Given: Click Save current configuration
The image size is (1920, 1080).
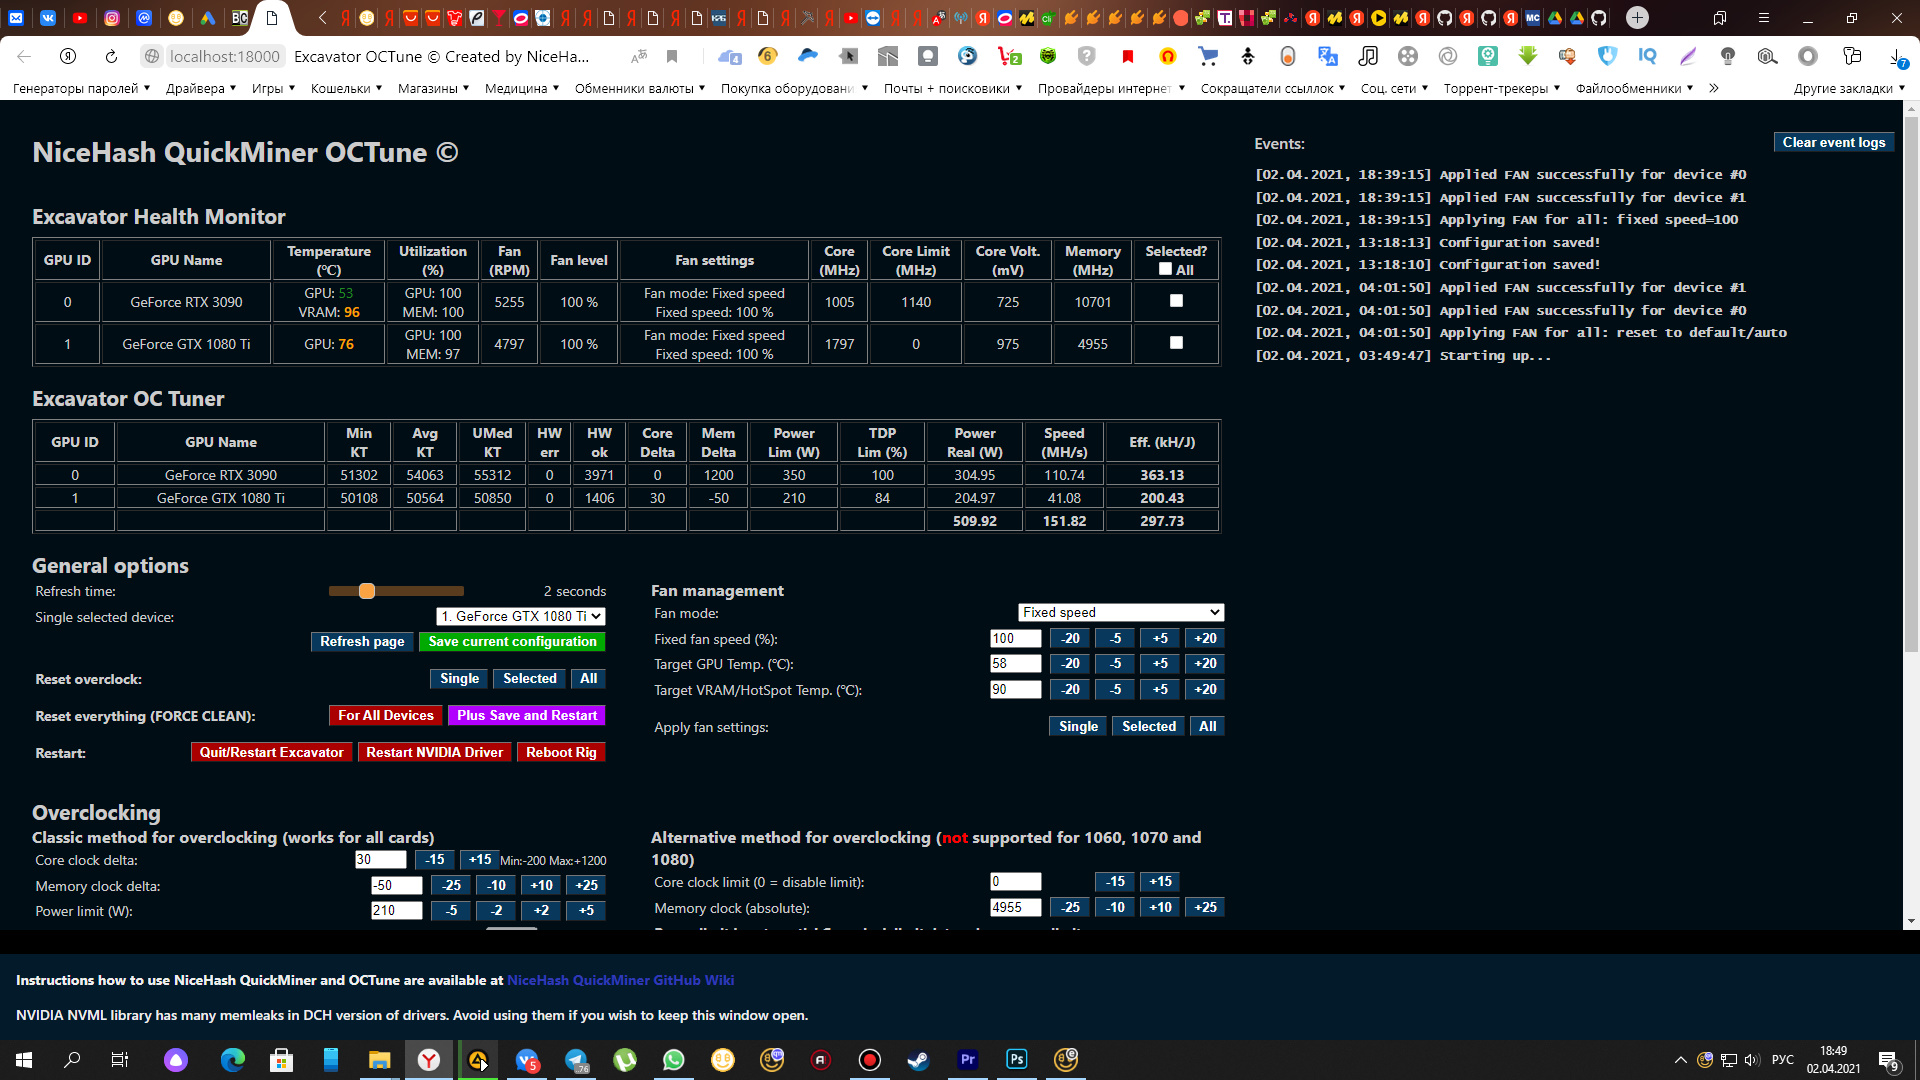Looking at the screenshot, I should tap(512, 641).
